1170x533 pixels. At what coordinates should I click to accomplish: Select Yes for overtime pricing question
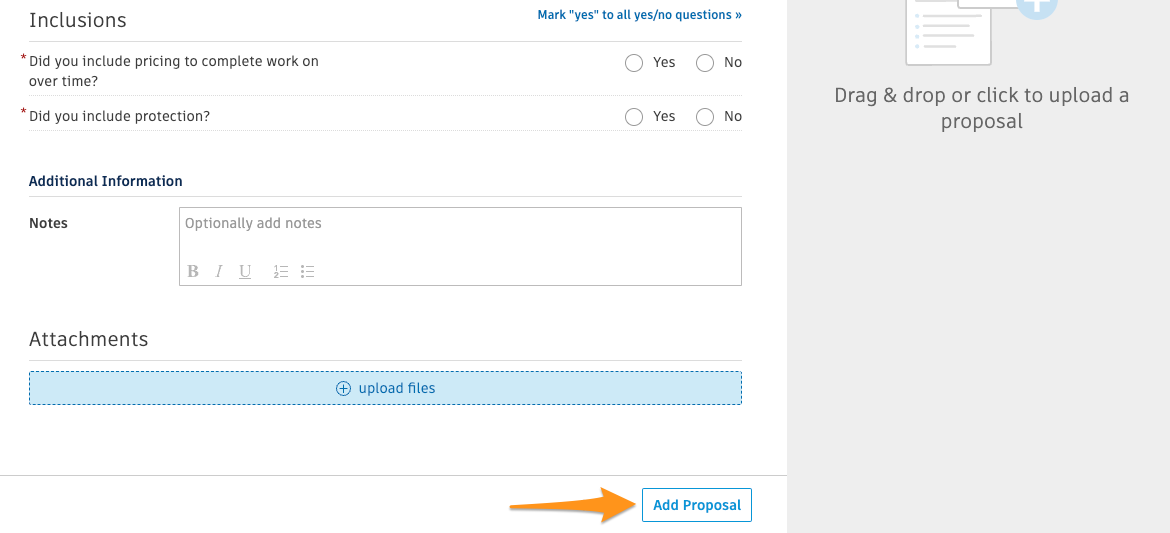(634, 63)
